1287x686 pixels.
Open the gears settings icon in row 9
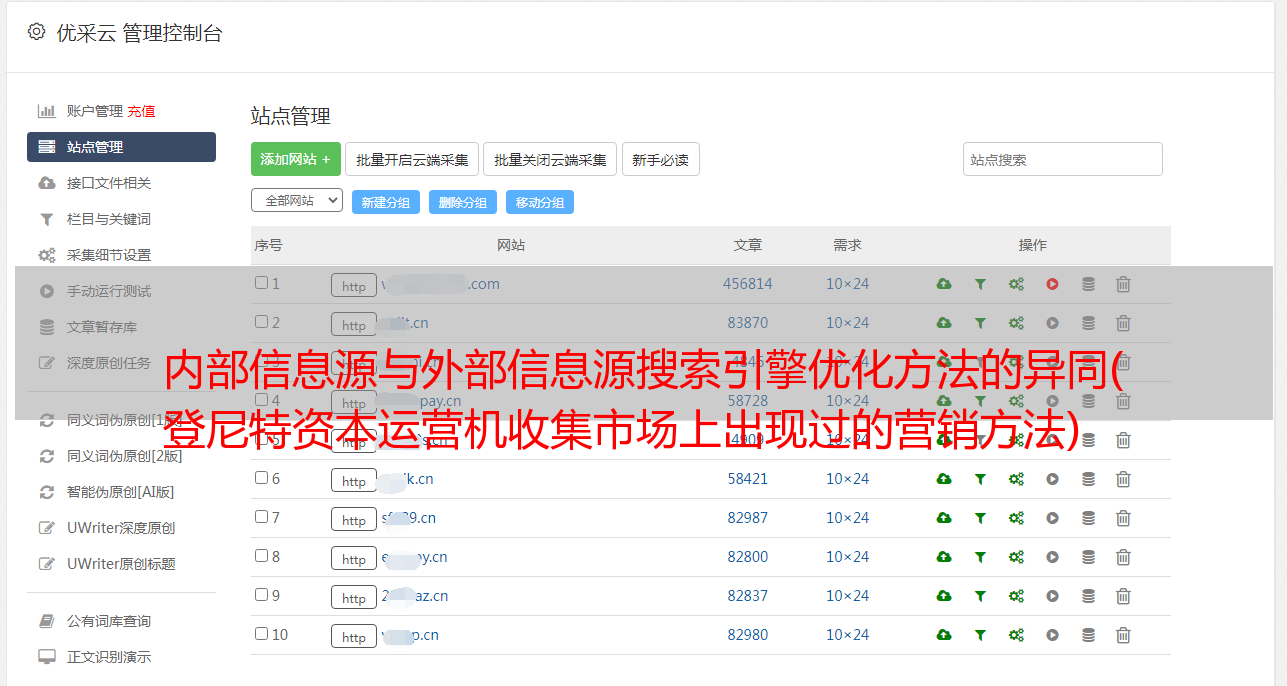(1016, 596)
